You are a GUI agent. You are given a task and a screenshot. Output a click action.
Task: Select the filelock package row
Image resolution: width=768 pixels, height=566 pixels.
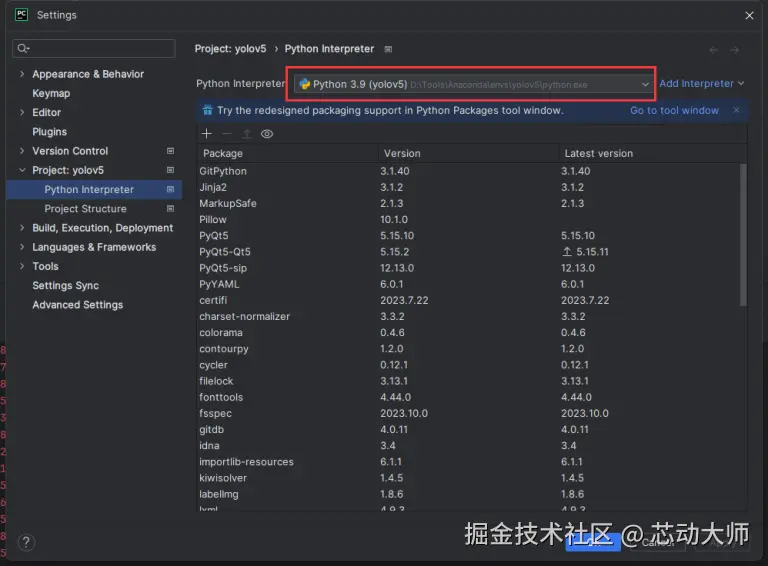tap(469, 381)
